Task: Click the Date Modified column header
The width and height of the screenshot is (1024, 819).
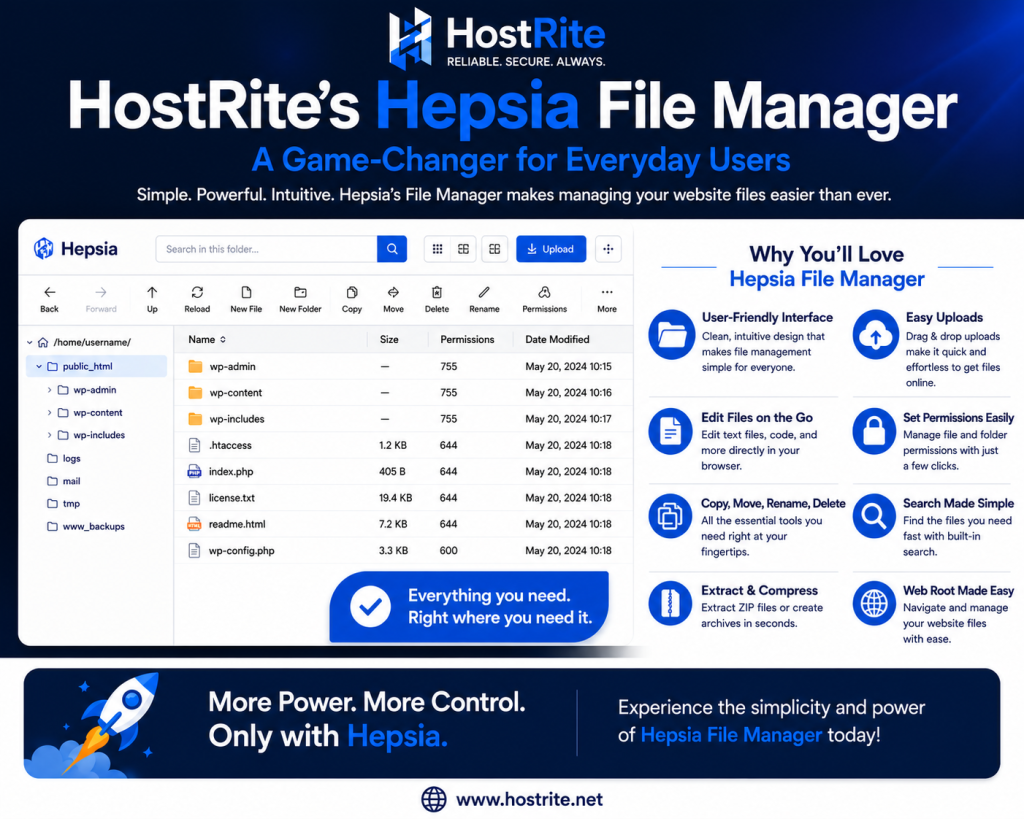Action: pos(557,340)
